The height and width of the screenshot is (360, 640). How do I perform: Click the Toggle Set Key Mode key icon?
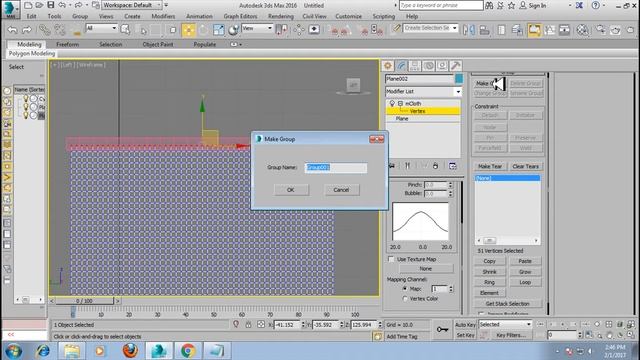pos(442,329)
